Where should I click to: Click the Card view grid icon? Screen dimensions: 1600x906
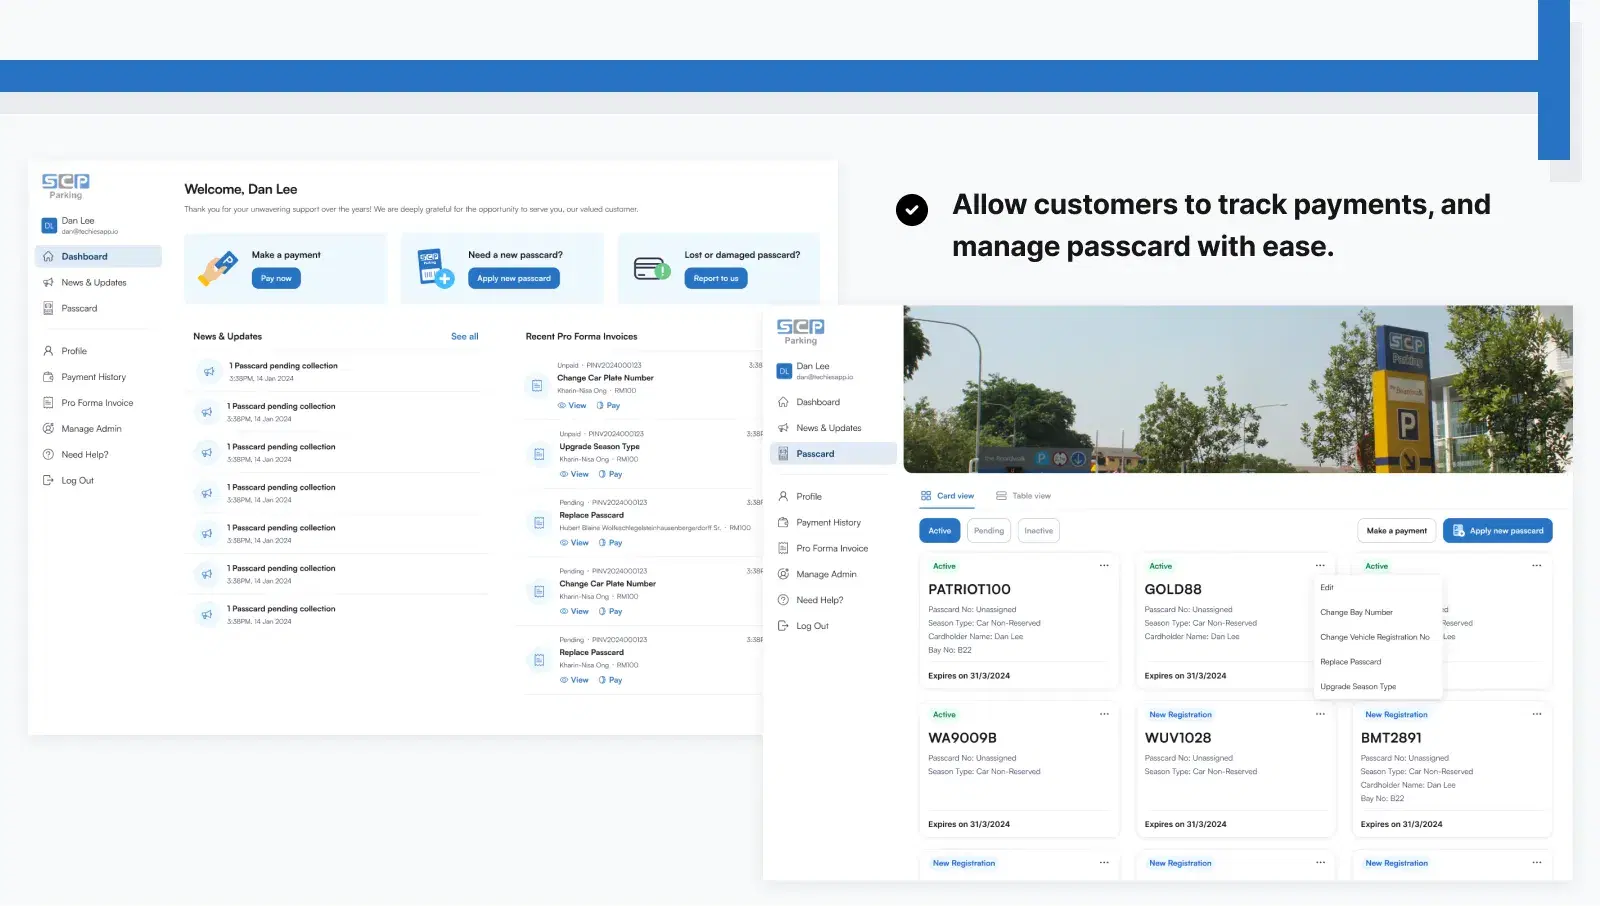coord(926,496)
